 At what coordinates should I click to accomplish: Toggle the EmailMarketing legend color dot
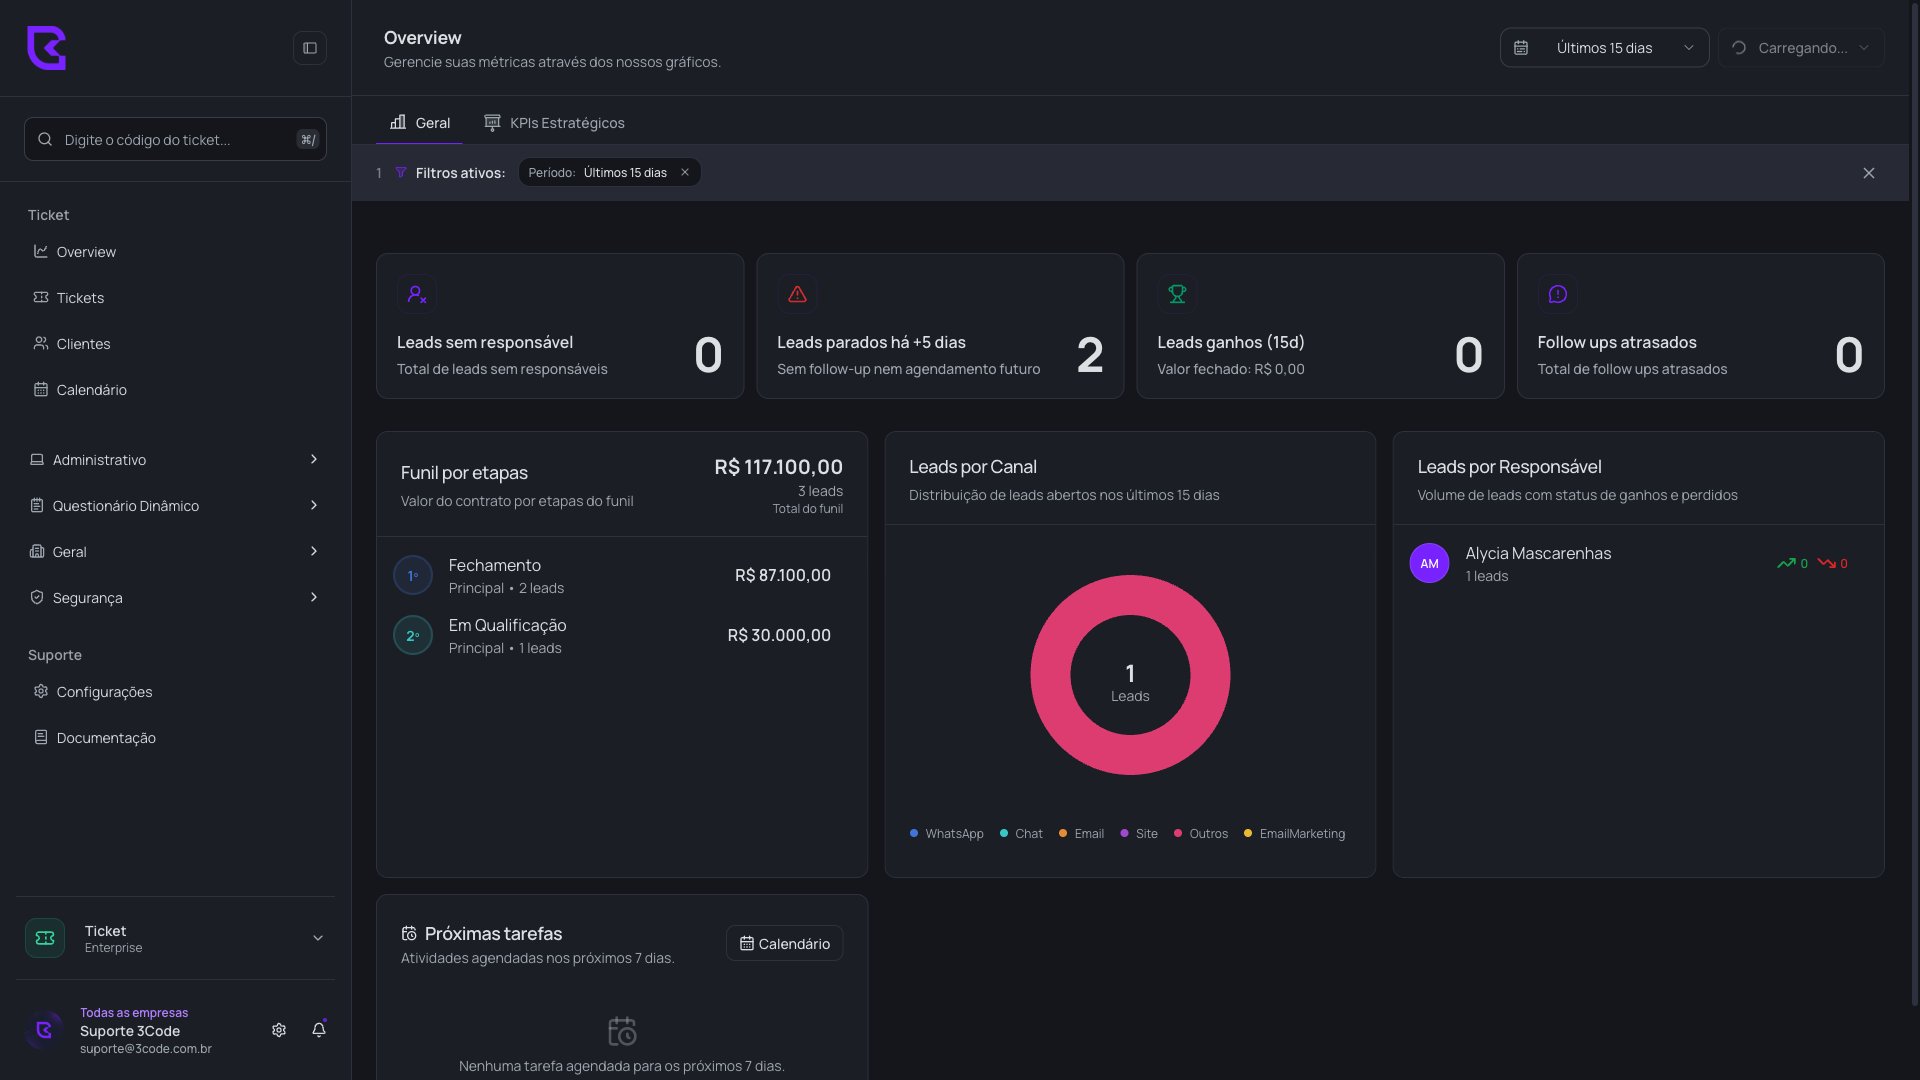[x=1248, y=833]
